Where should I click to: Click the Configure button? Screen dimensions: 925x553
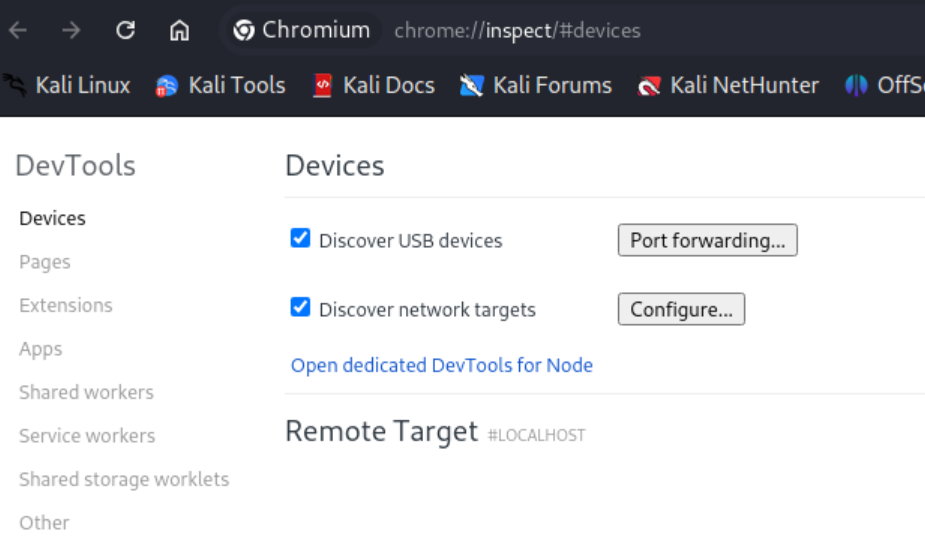point(681,309)
